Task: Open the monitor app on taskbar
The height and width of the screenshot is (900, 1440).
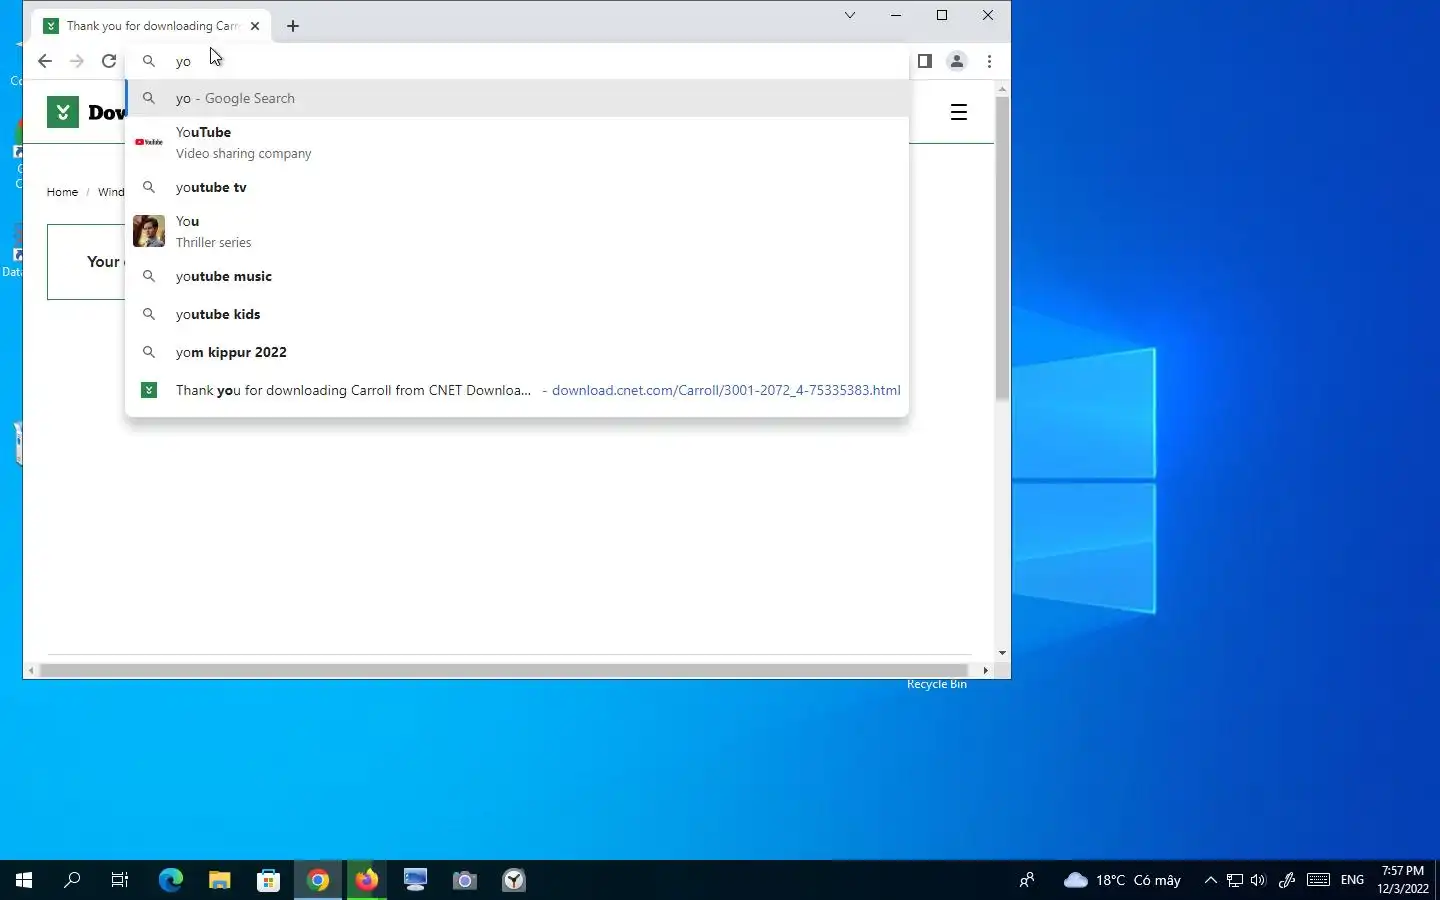Action: tap(415, 880)
